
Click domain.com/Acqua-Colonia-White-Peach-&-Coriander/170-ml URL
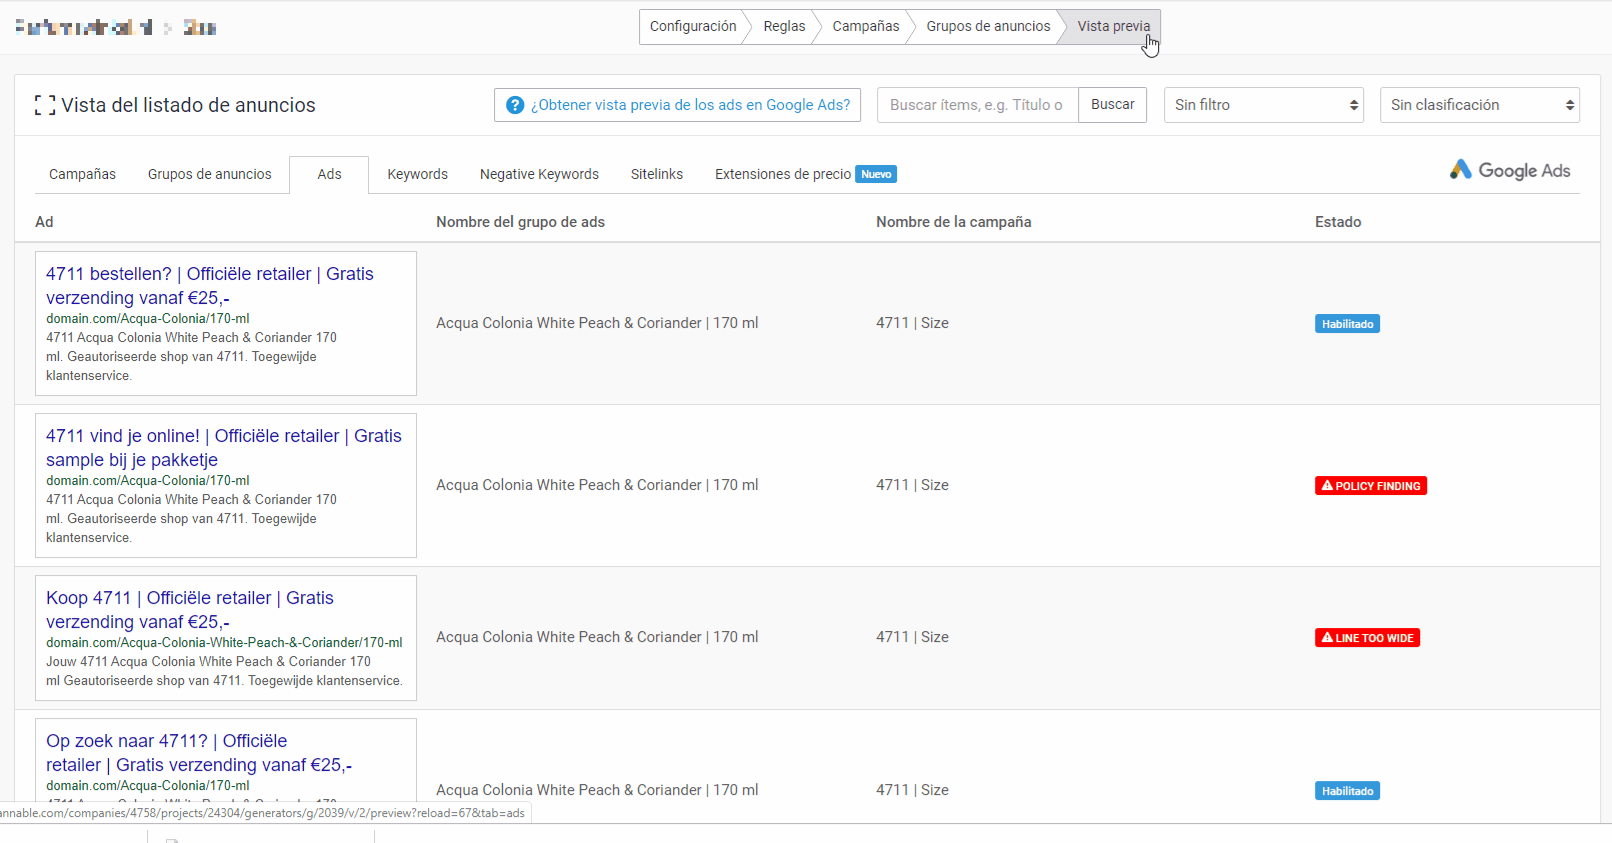click(x=224, y=643)
